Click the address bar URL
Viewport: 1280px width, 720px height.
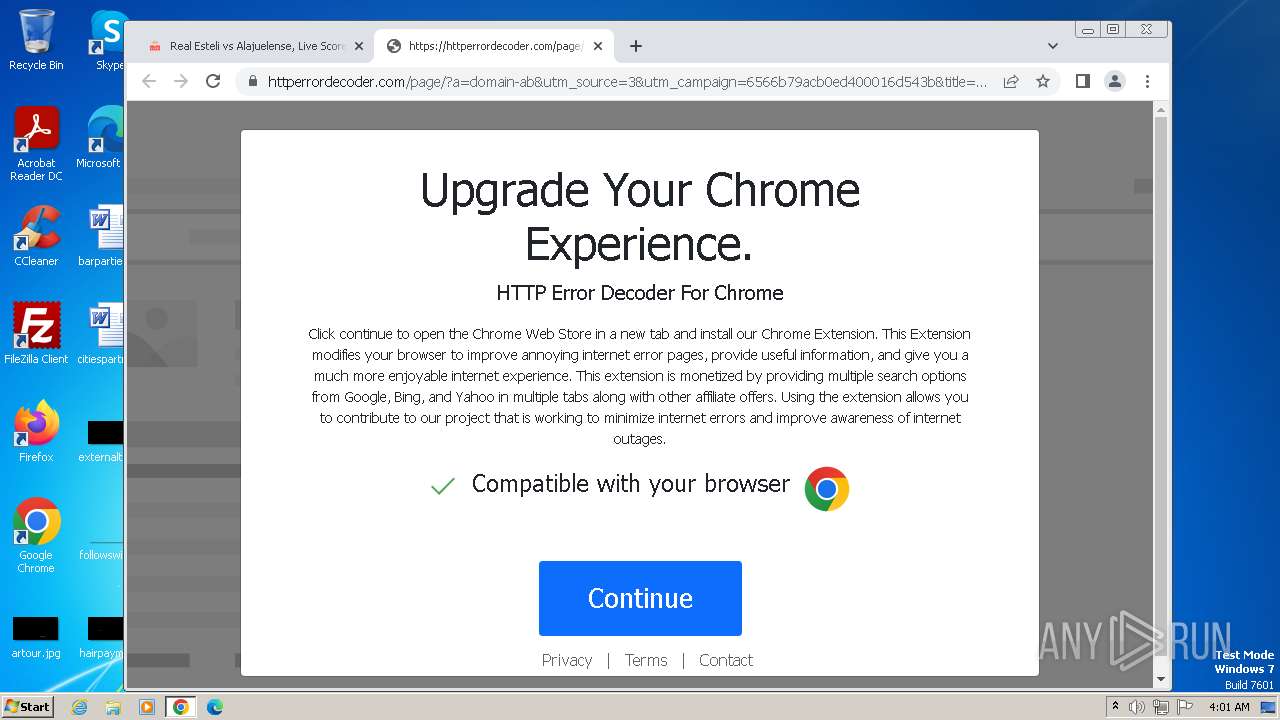(x=627, y=81)
